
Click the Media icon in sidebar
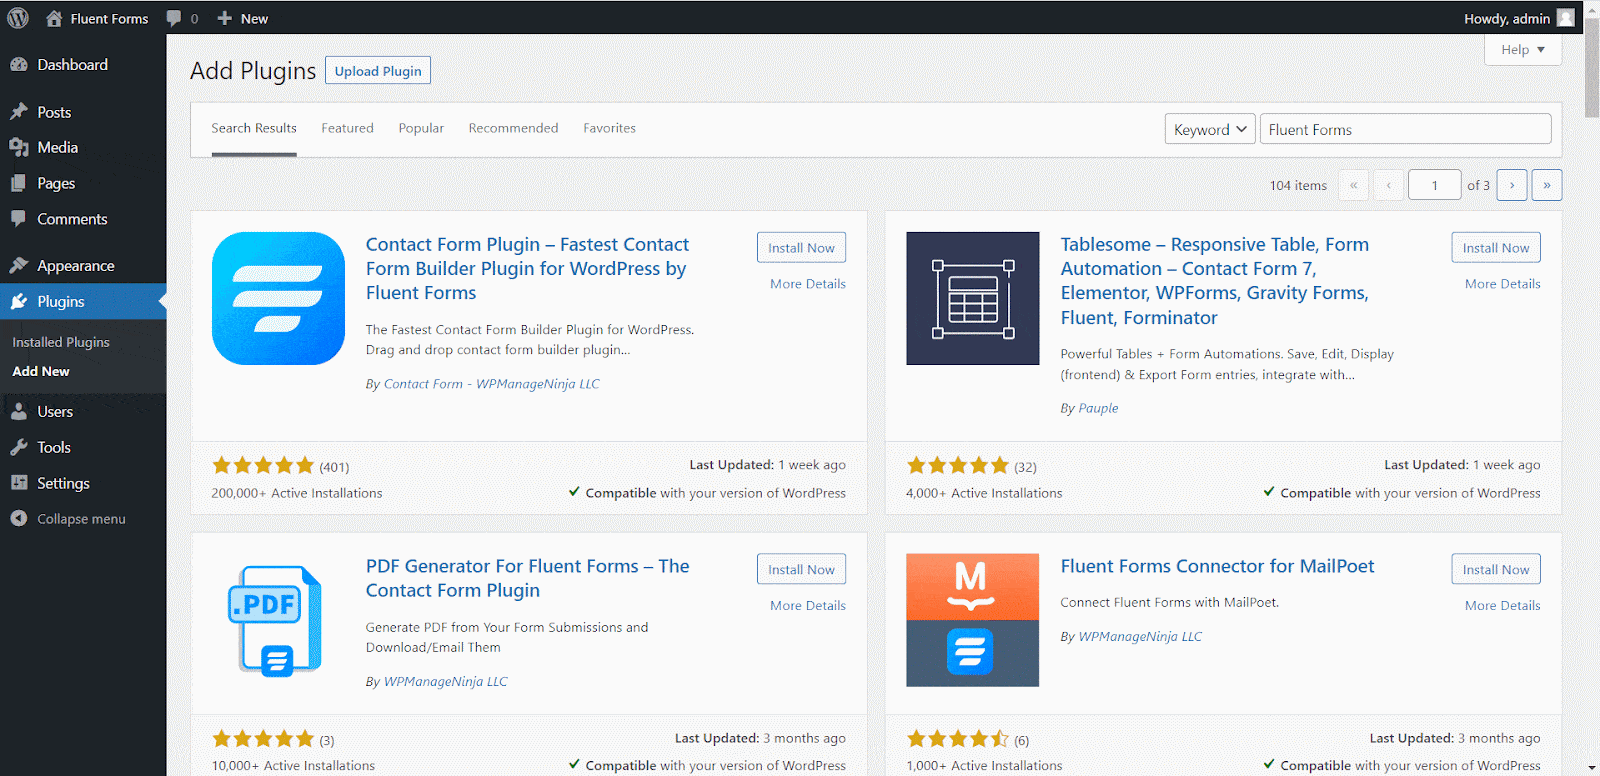point(19,148)
